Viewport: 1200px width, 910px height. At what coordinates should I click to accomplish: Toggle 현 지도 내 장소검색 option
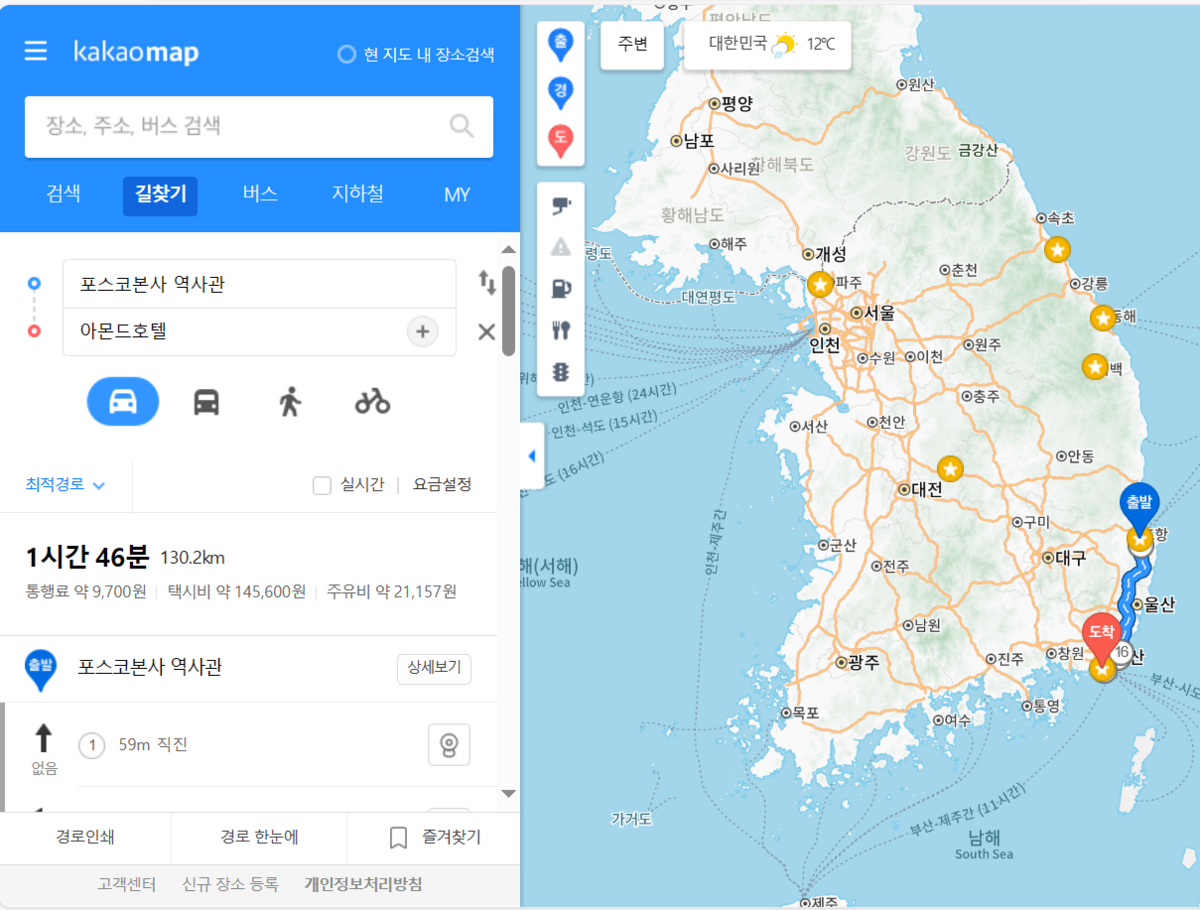pos(347,55)
